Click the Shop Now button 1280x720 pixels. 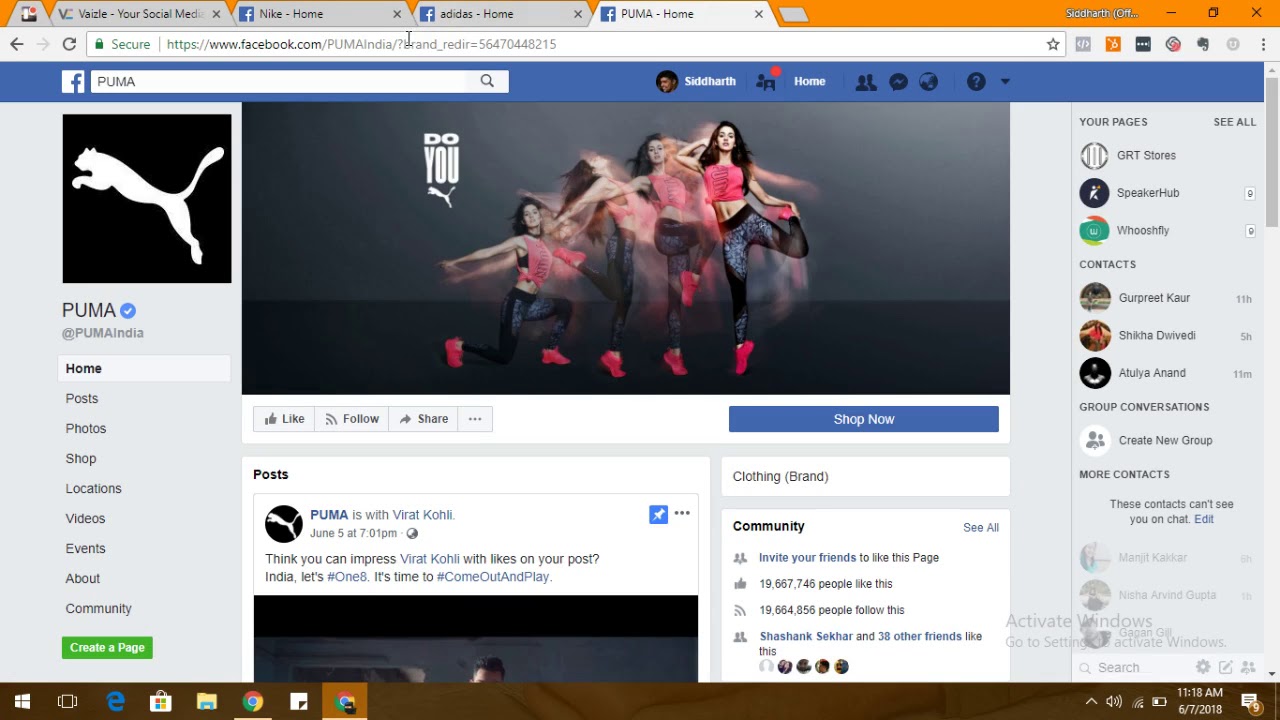[864, 419]
